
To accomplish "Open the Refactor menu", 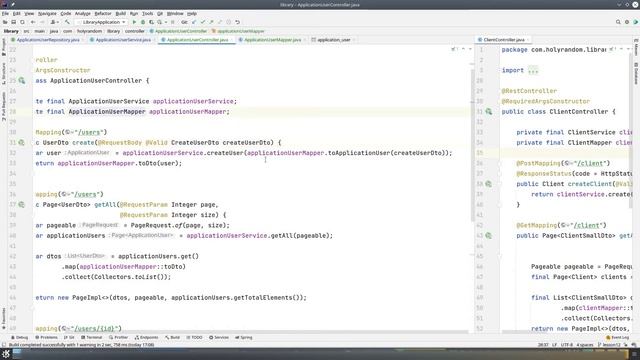I will pos(103,13).
